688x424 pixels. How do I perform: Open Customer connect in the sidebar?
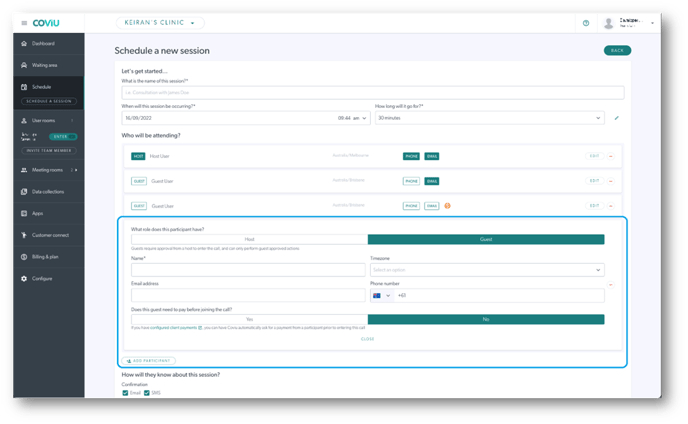(48, 235)
